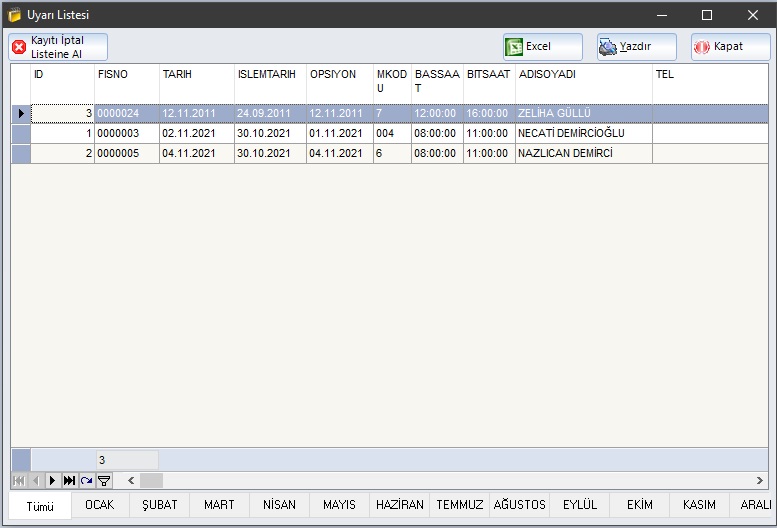Select the Tümü tab
The height and width of the screenshot is (528, 777).
[x=41, y=506]
